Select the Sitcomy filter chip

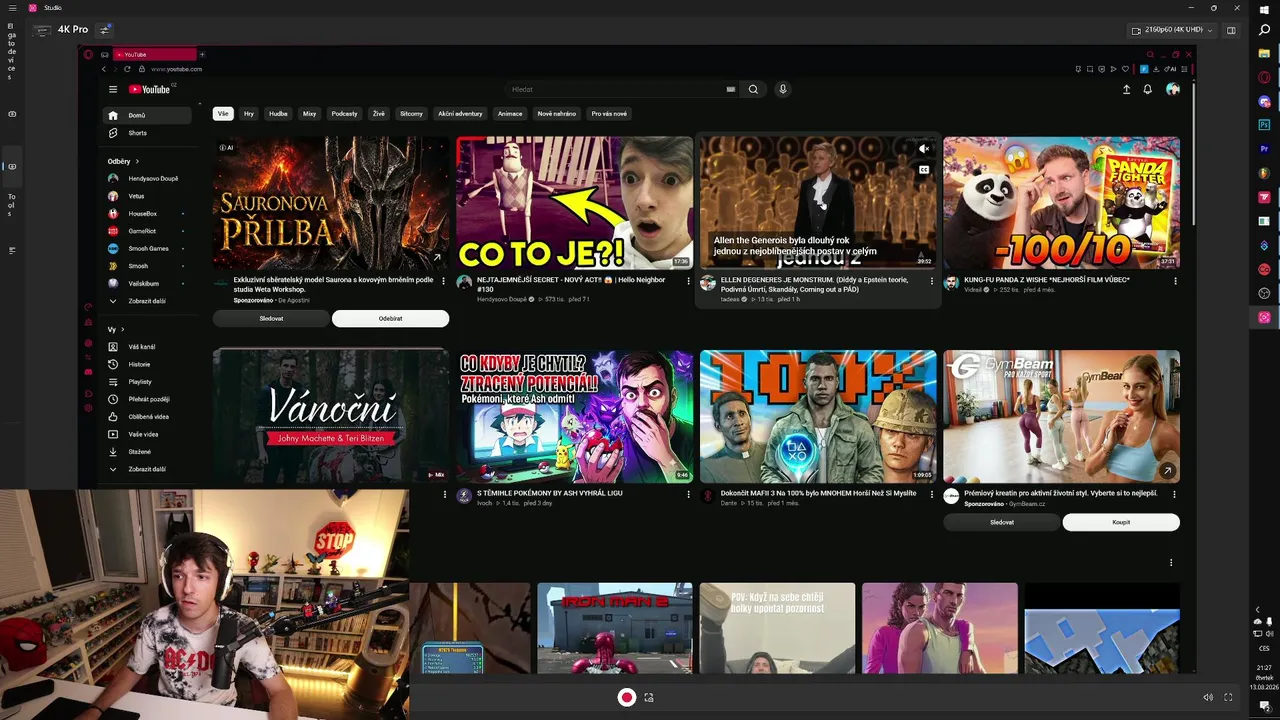(x=411, y=114)
